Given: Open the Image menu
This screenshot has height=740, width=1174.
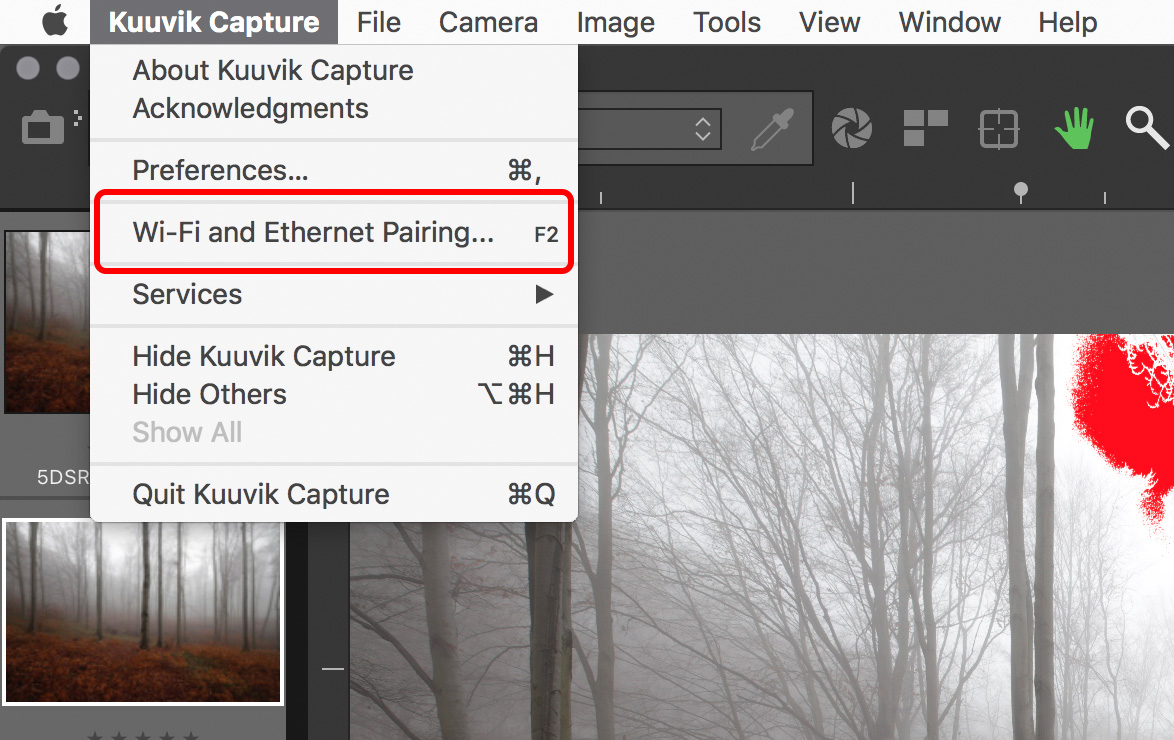Looking at the screenshot, I should click(x=615, y=22).
